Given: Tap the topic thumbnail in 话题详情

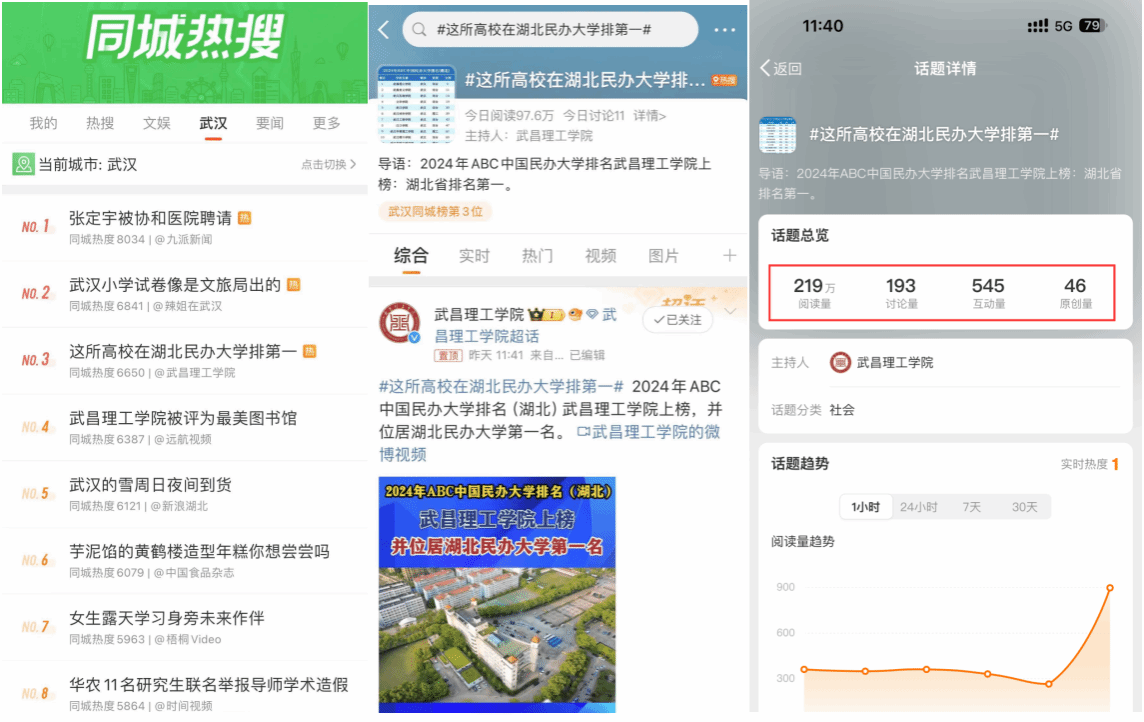Looking at the screenshot, I should coord(778,135).
